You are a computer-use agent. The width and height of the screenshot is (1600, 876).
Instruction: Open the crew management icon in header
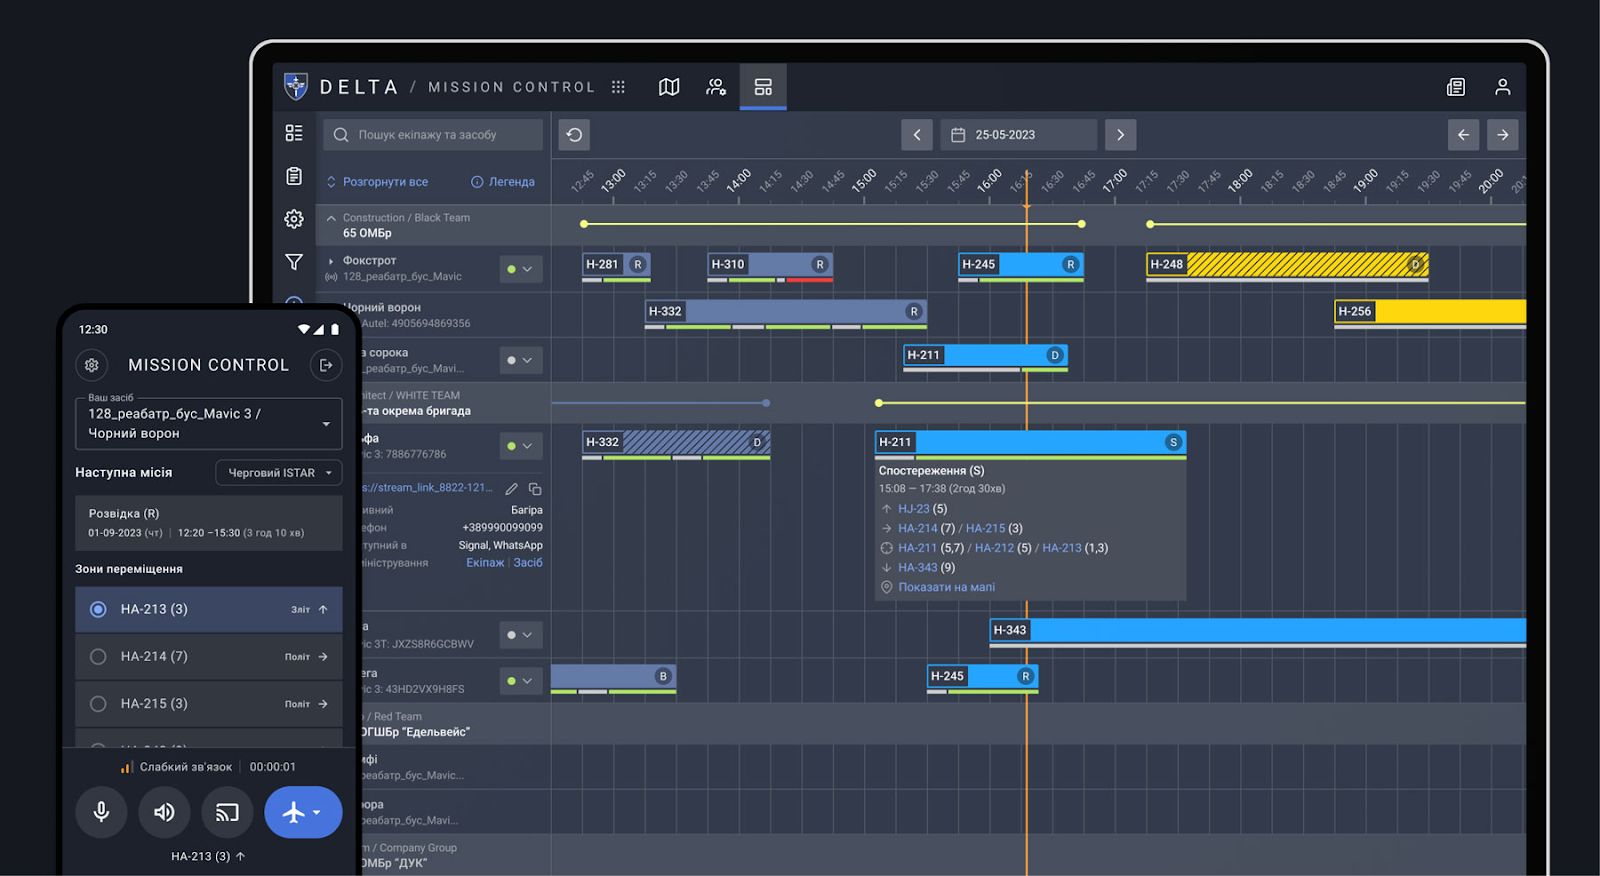tap(716, 87)
